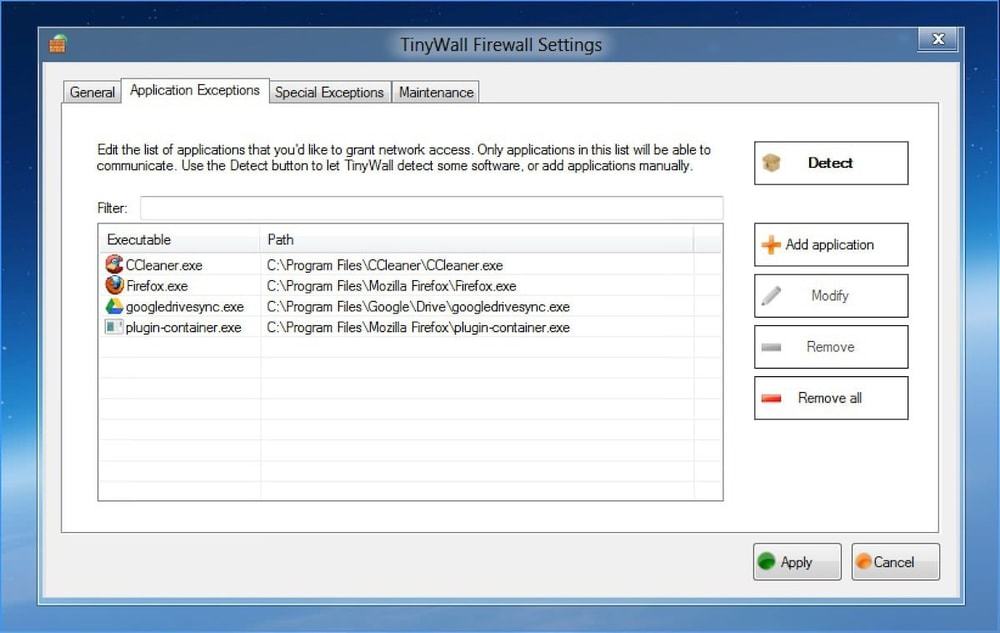The height and width of the screenshot is (633, 1000).
Task: Click the green circle icon on Apply
Action: 766,562
